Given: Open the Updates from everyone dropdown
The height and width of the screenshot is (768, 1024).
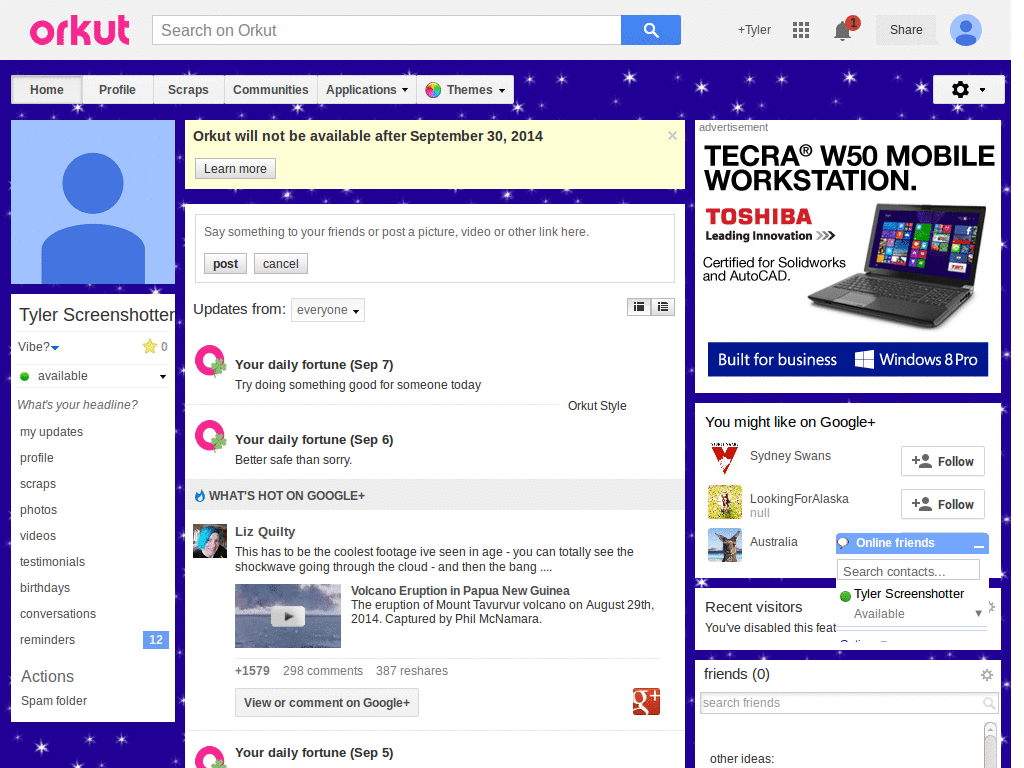Looking at the screenshot, I should tap(328, 310).
